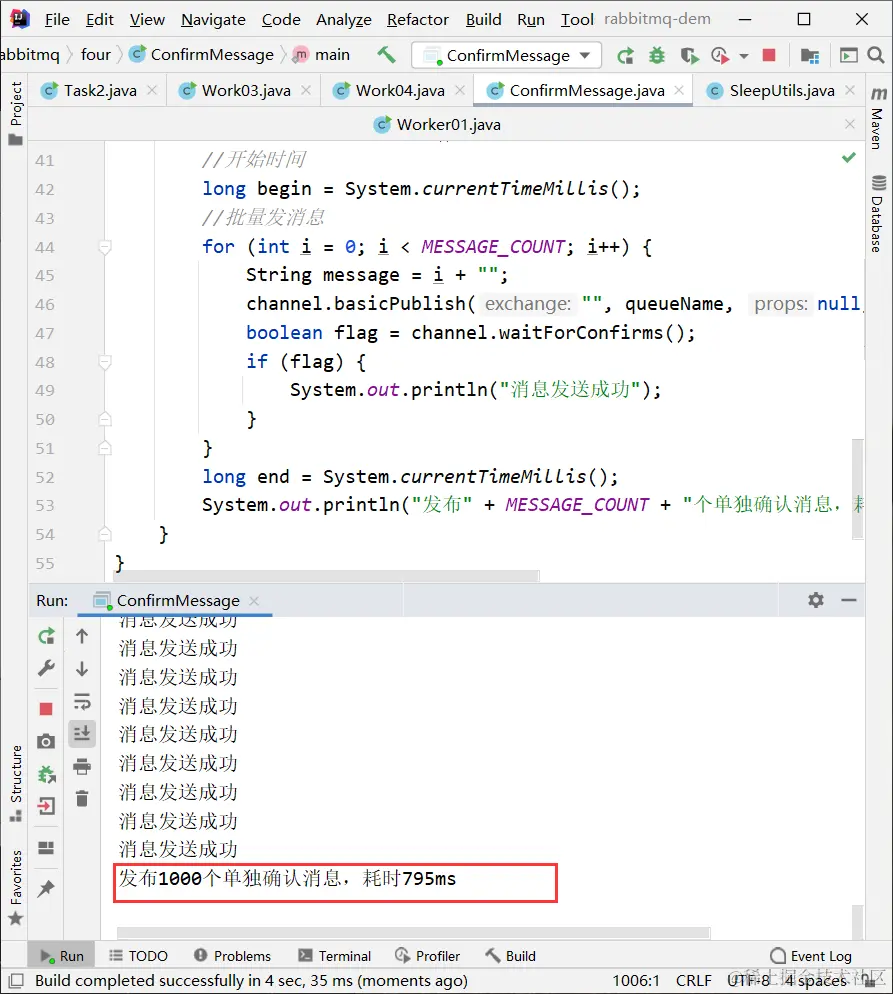This screenshot has height=994, width=893.
Task: Open the View menu
Action: point(147,20)
